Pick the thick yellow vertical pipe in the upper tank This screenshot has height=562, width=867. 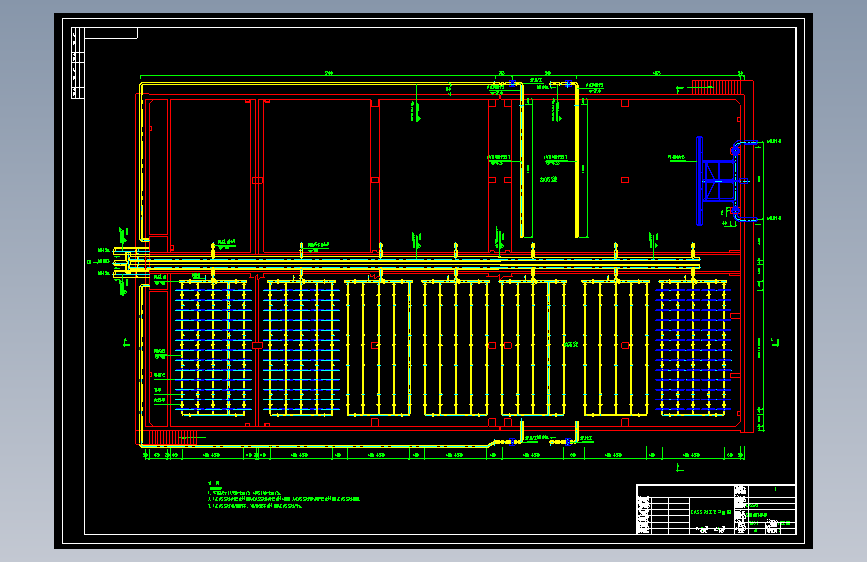[x=577, y=160]
